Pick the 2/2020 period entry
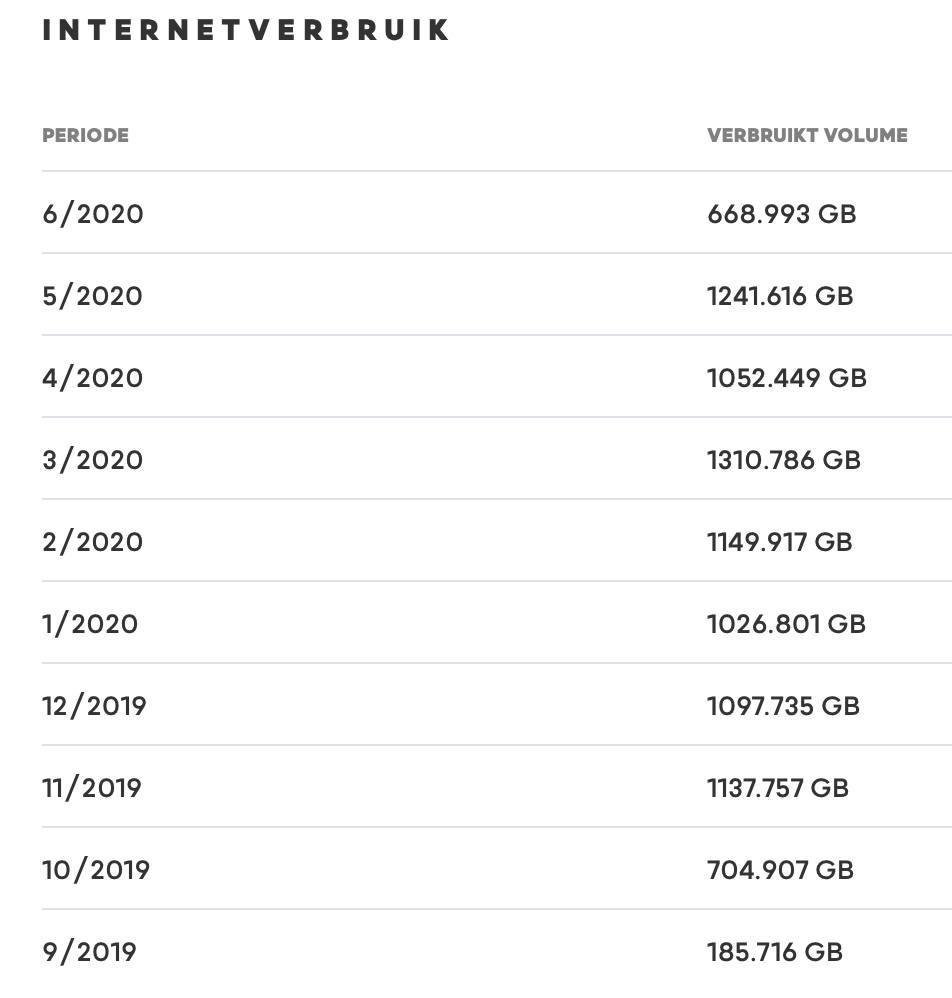 (x=93, y=542)
